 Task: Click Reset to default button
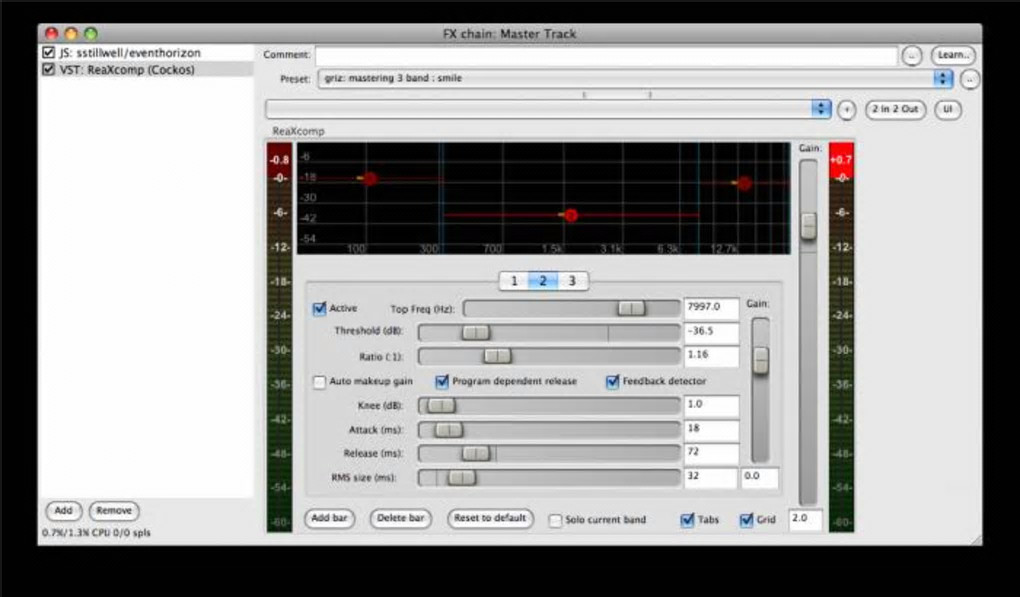490,519
